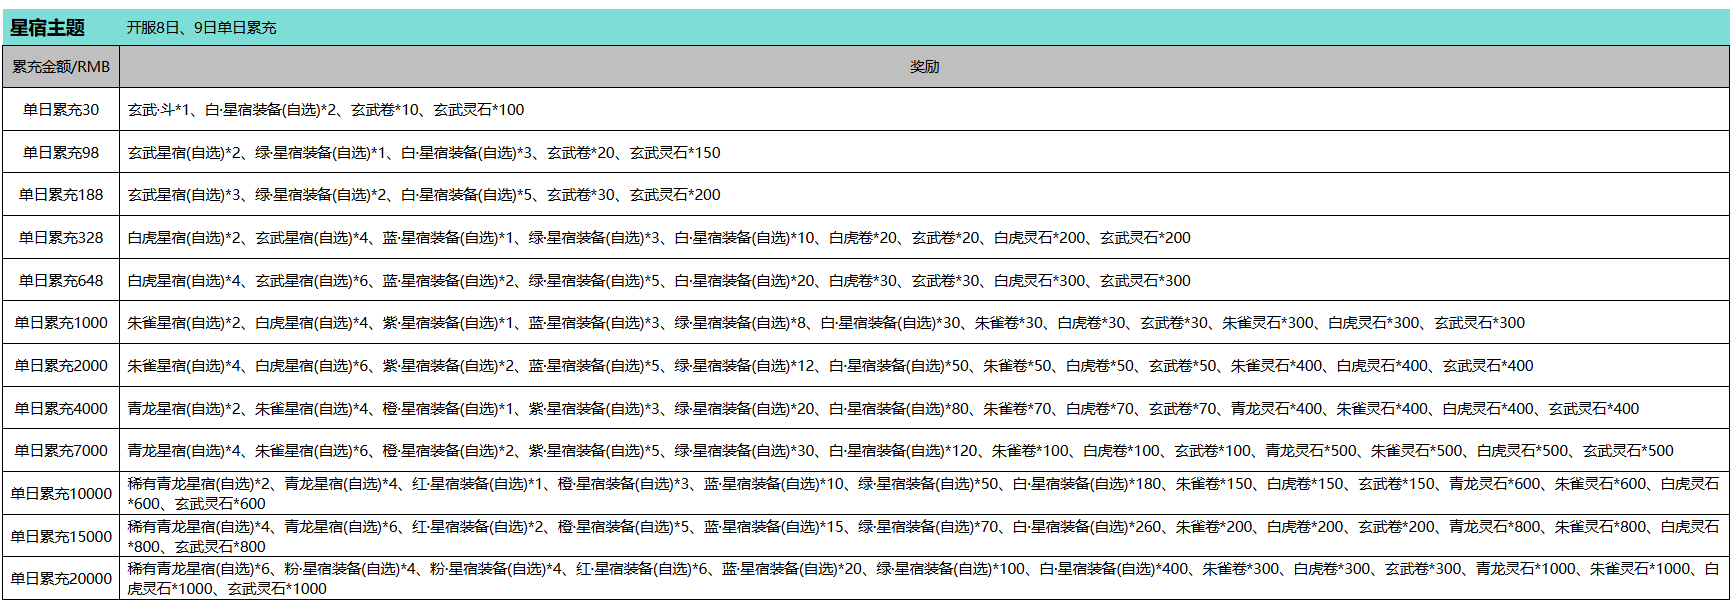Click the 开服8日、9日单日累充 subtitle text
This screenshot has height=612, width=1735.
(201, 28)
